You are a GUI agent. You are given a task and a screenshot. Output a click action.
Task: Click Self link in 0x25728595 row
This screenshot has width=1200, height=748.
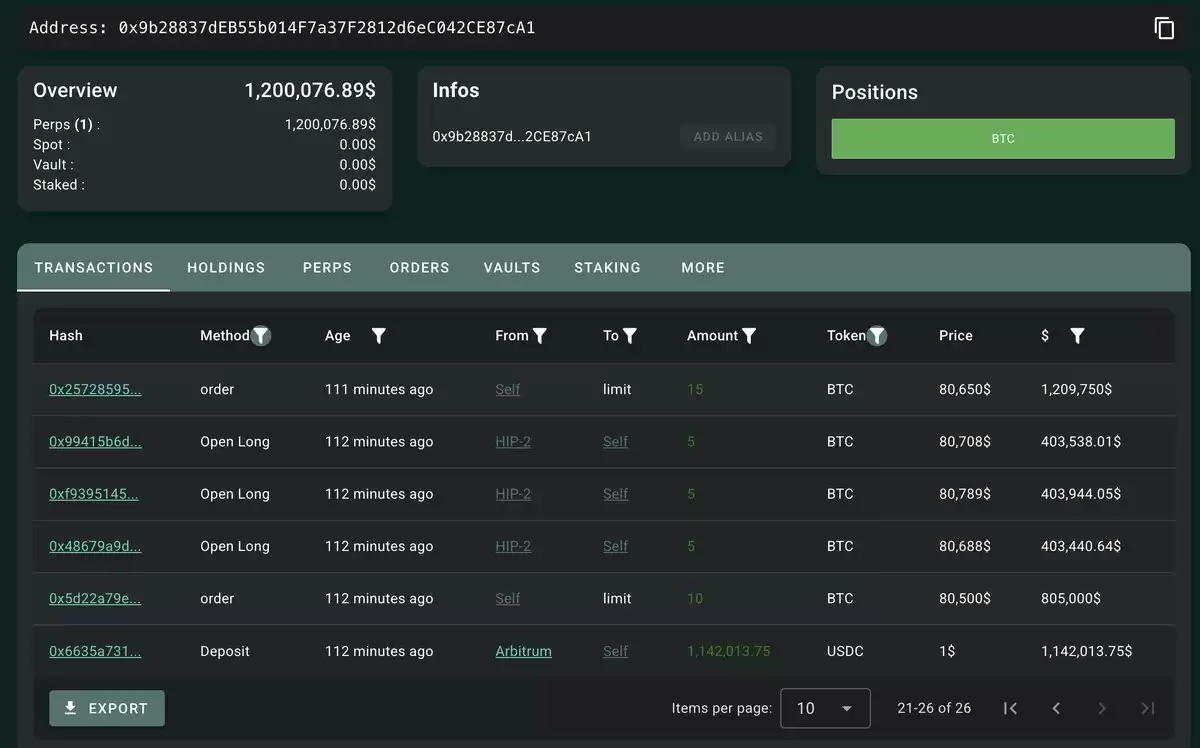coord(508,390)
